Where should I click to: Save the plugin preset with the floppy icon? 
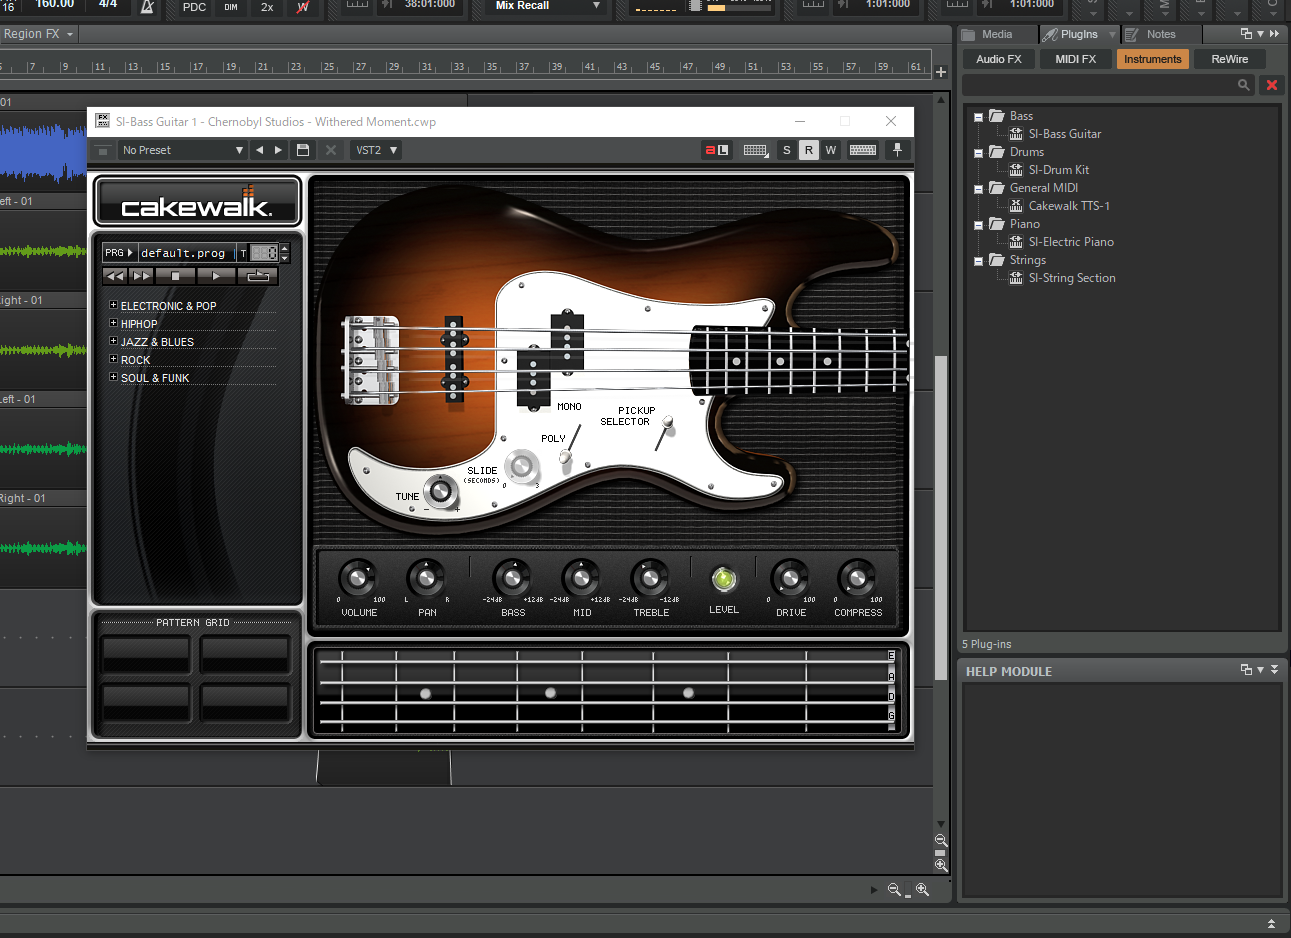[303, 150]
